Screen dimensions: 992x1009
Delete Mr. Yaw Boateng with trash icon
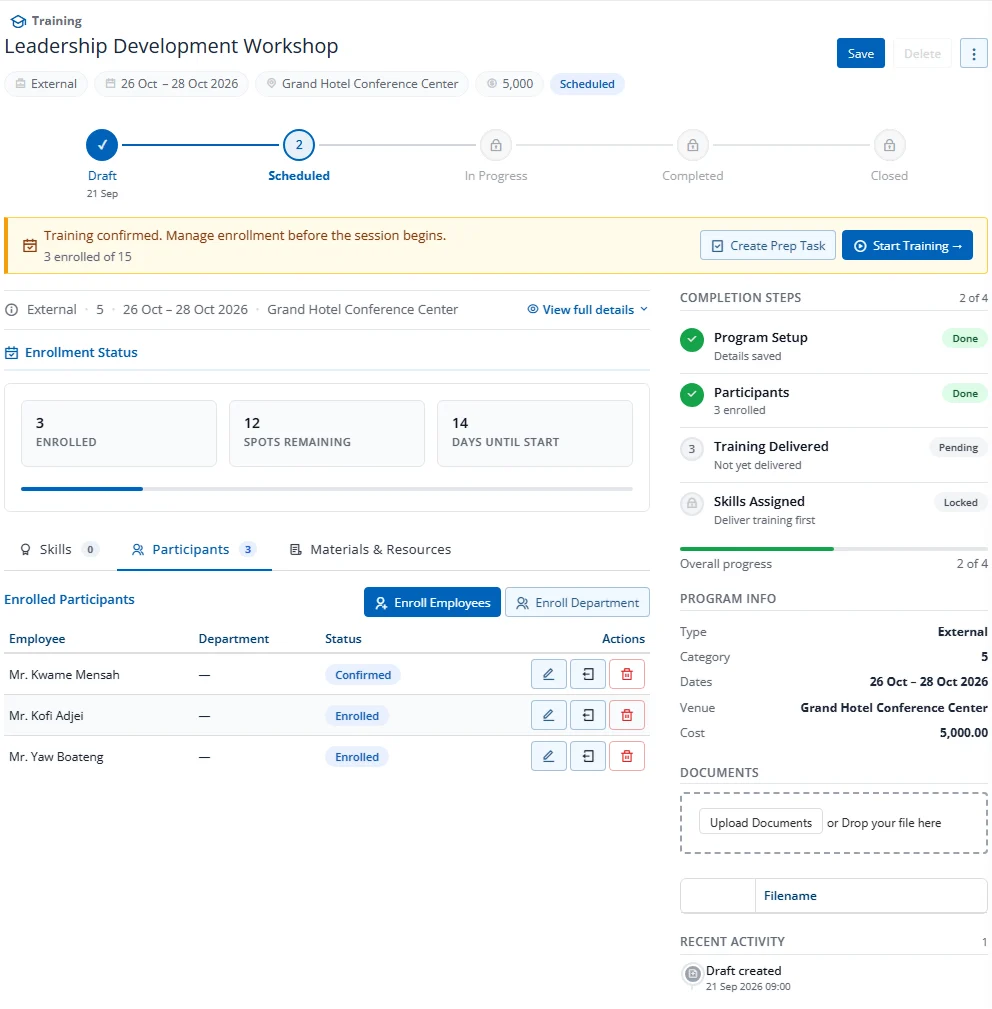(x=627, y=756)
